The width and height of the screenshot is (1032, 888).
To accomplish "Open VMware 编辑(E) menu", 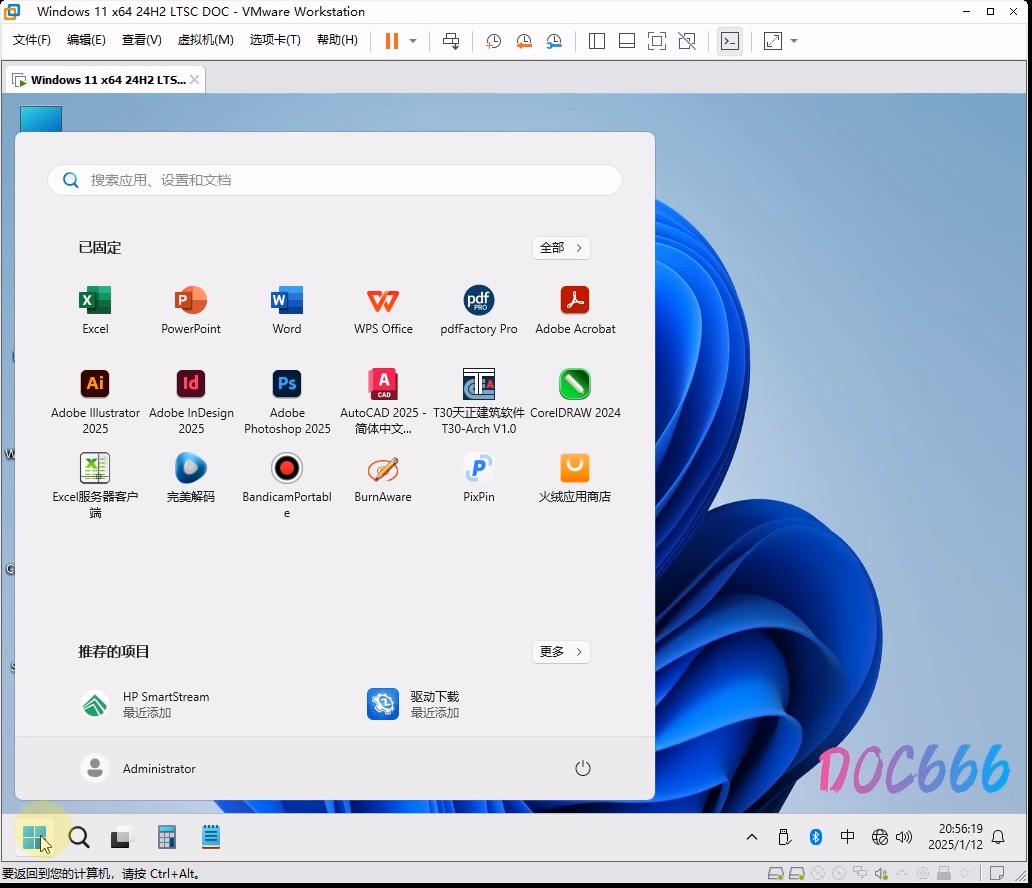I will pyautogui.click(x=86, y=40).
